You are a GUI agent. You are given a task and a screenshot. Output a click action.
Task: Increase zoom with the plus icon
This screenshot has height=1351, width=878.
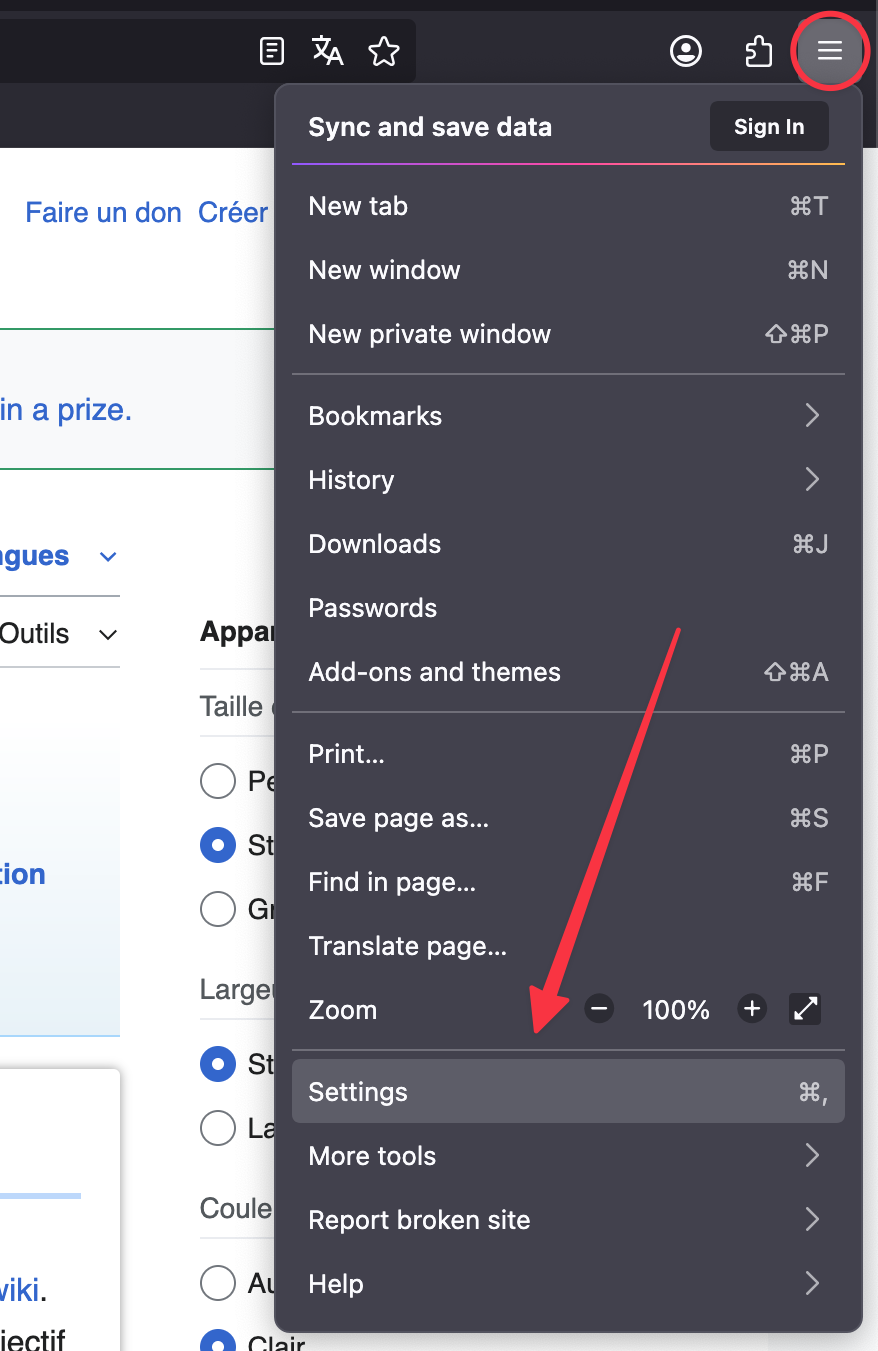point(751,1009)
